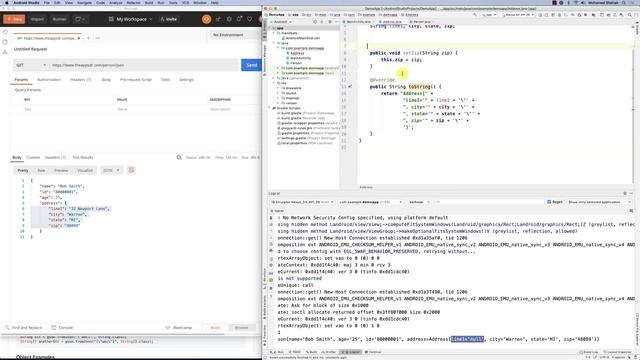Open the com.example.demoapp process dropdown
Image resolution: width=640 pixels, height=360 pixels.
pyautogui.click(x=370, y=202)
